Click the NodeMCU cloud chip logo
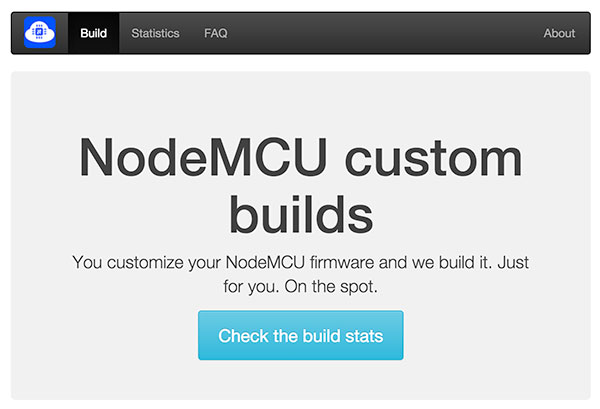600x409 pixels. (41, 33)
